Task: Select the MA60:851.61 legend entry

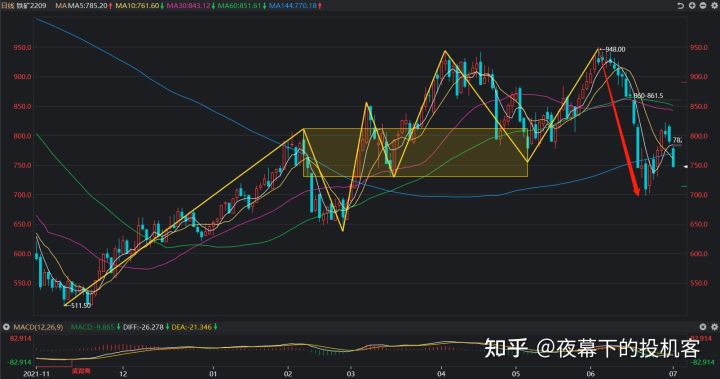Action: (239, 6)
